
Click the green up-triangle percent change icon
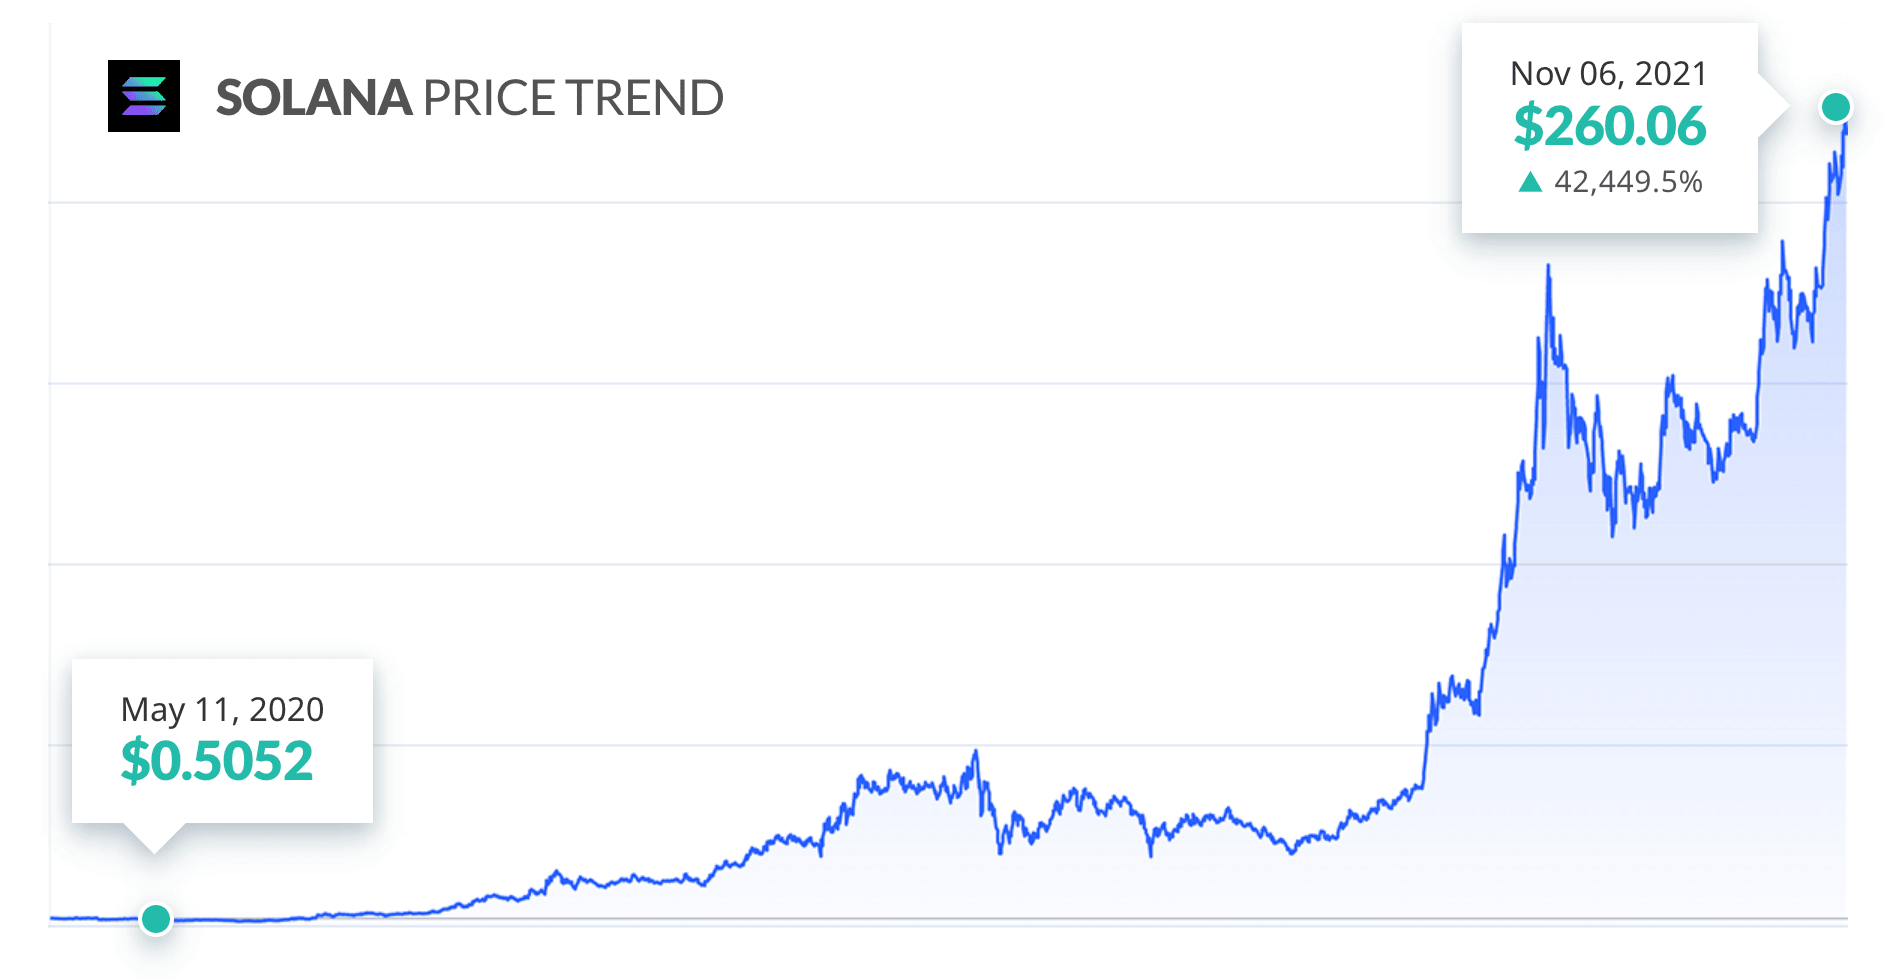tap(1530, 182)
